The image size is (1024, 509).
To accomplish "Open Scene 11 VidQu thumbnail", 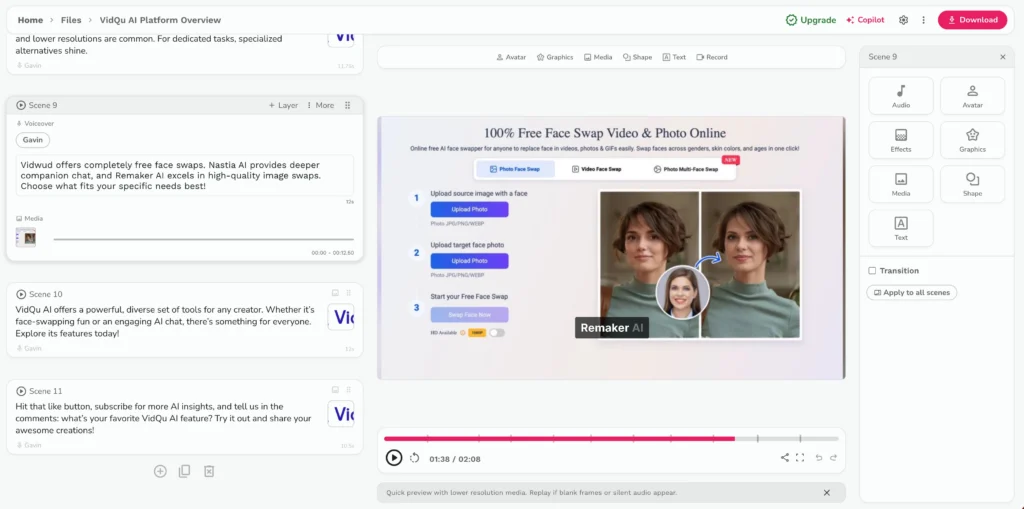I will [341, 414].
